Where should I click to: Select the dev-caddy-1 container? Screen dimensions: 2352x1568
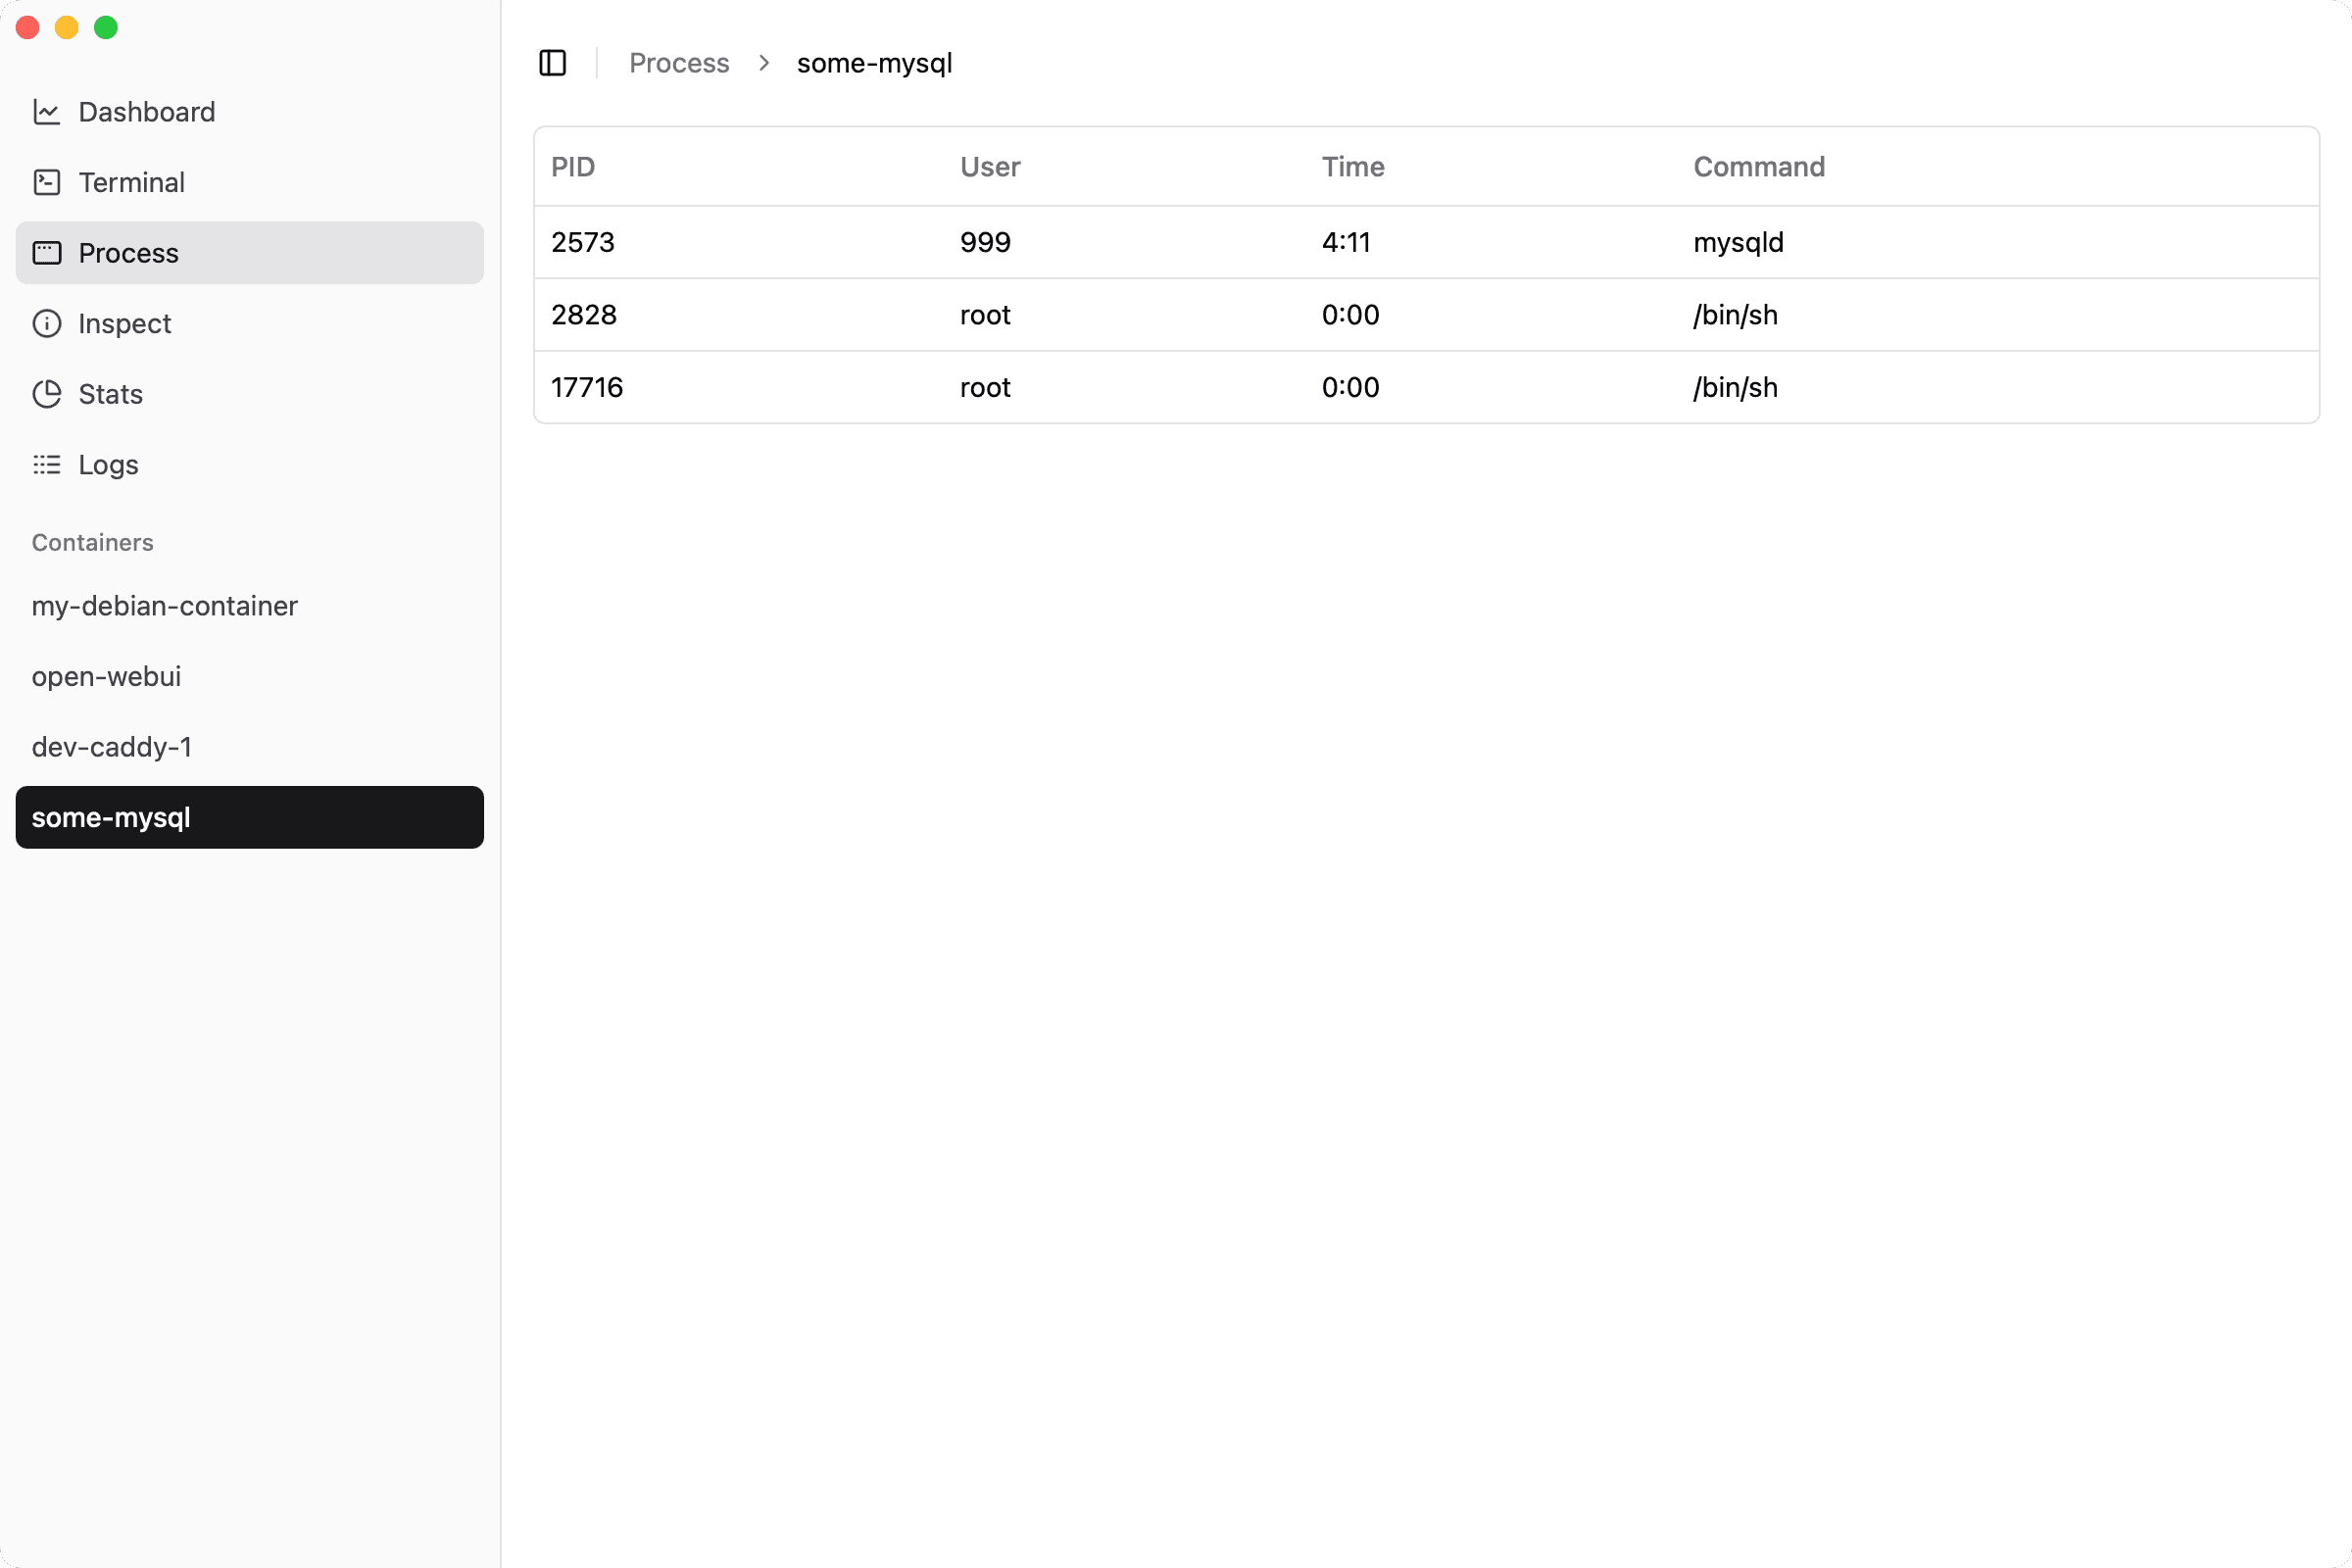pos(112,747)
